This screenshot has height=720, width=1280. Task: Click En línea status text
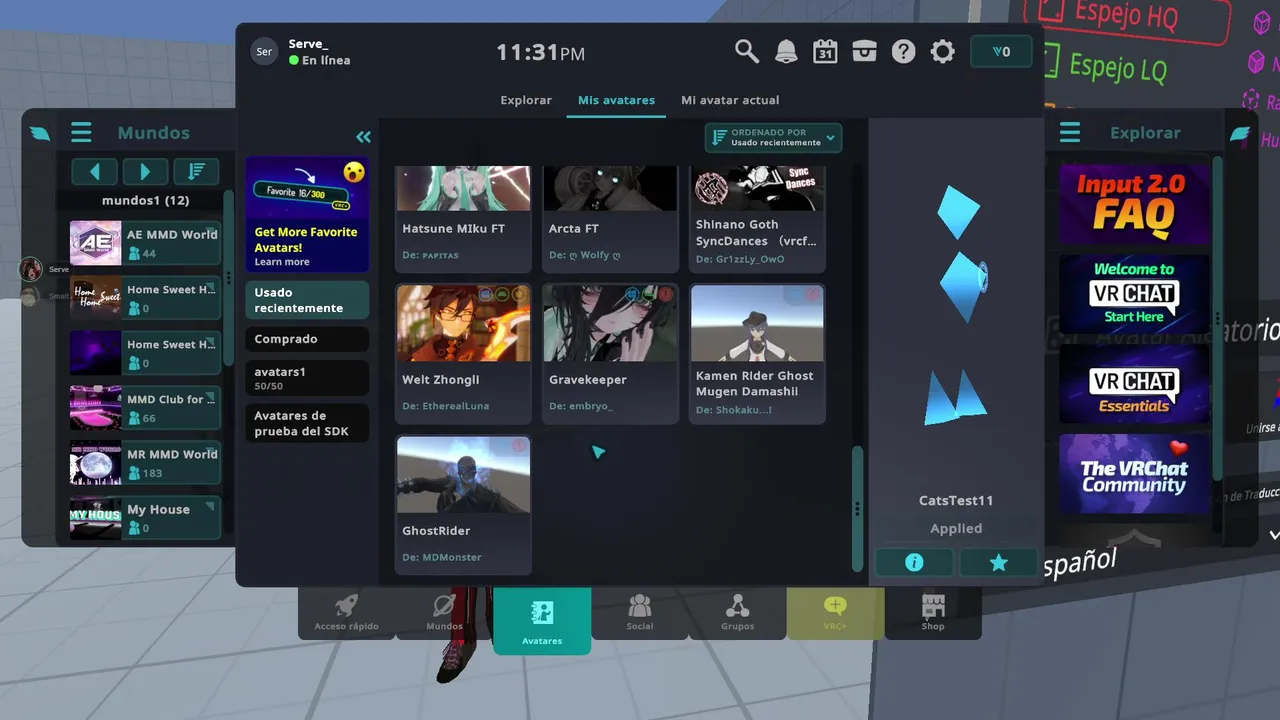pyautogui.click(x=326, y=60)
